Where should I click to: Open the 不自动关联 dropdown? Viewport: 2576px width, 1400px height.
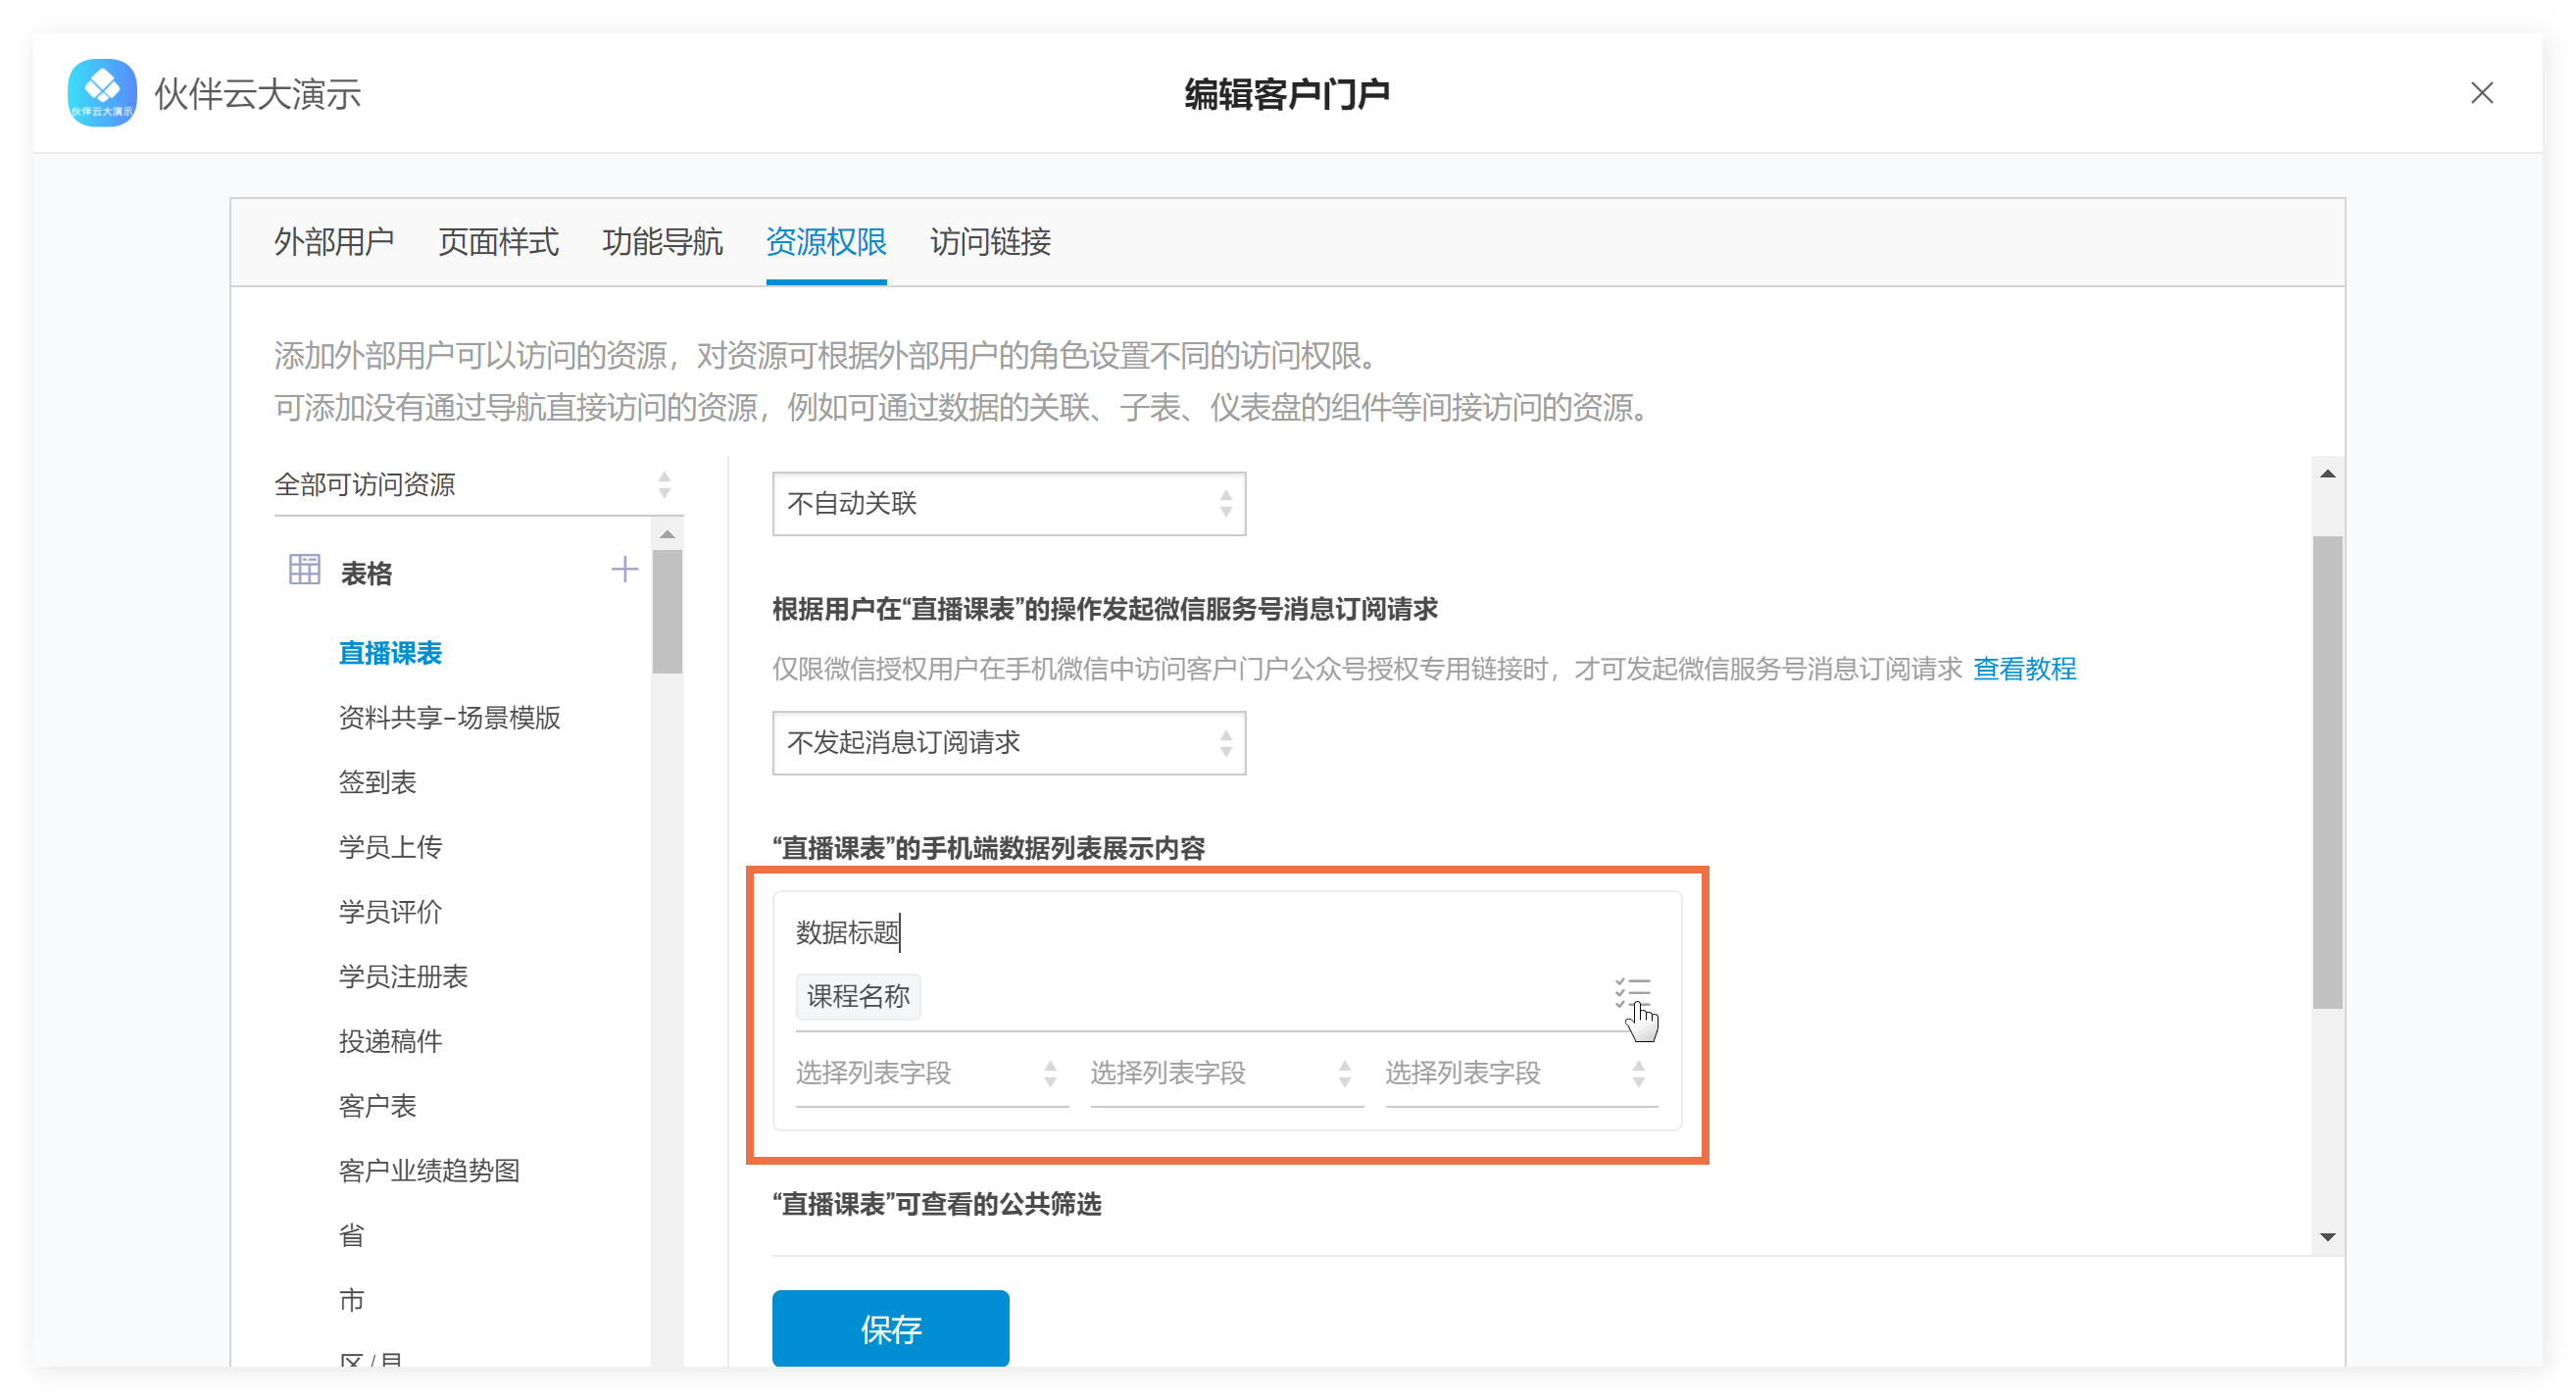(x=1009, y=503)
